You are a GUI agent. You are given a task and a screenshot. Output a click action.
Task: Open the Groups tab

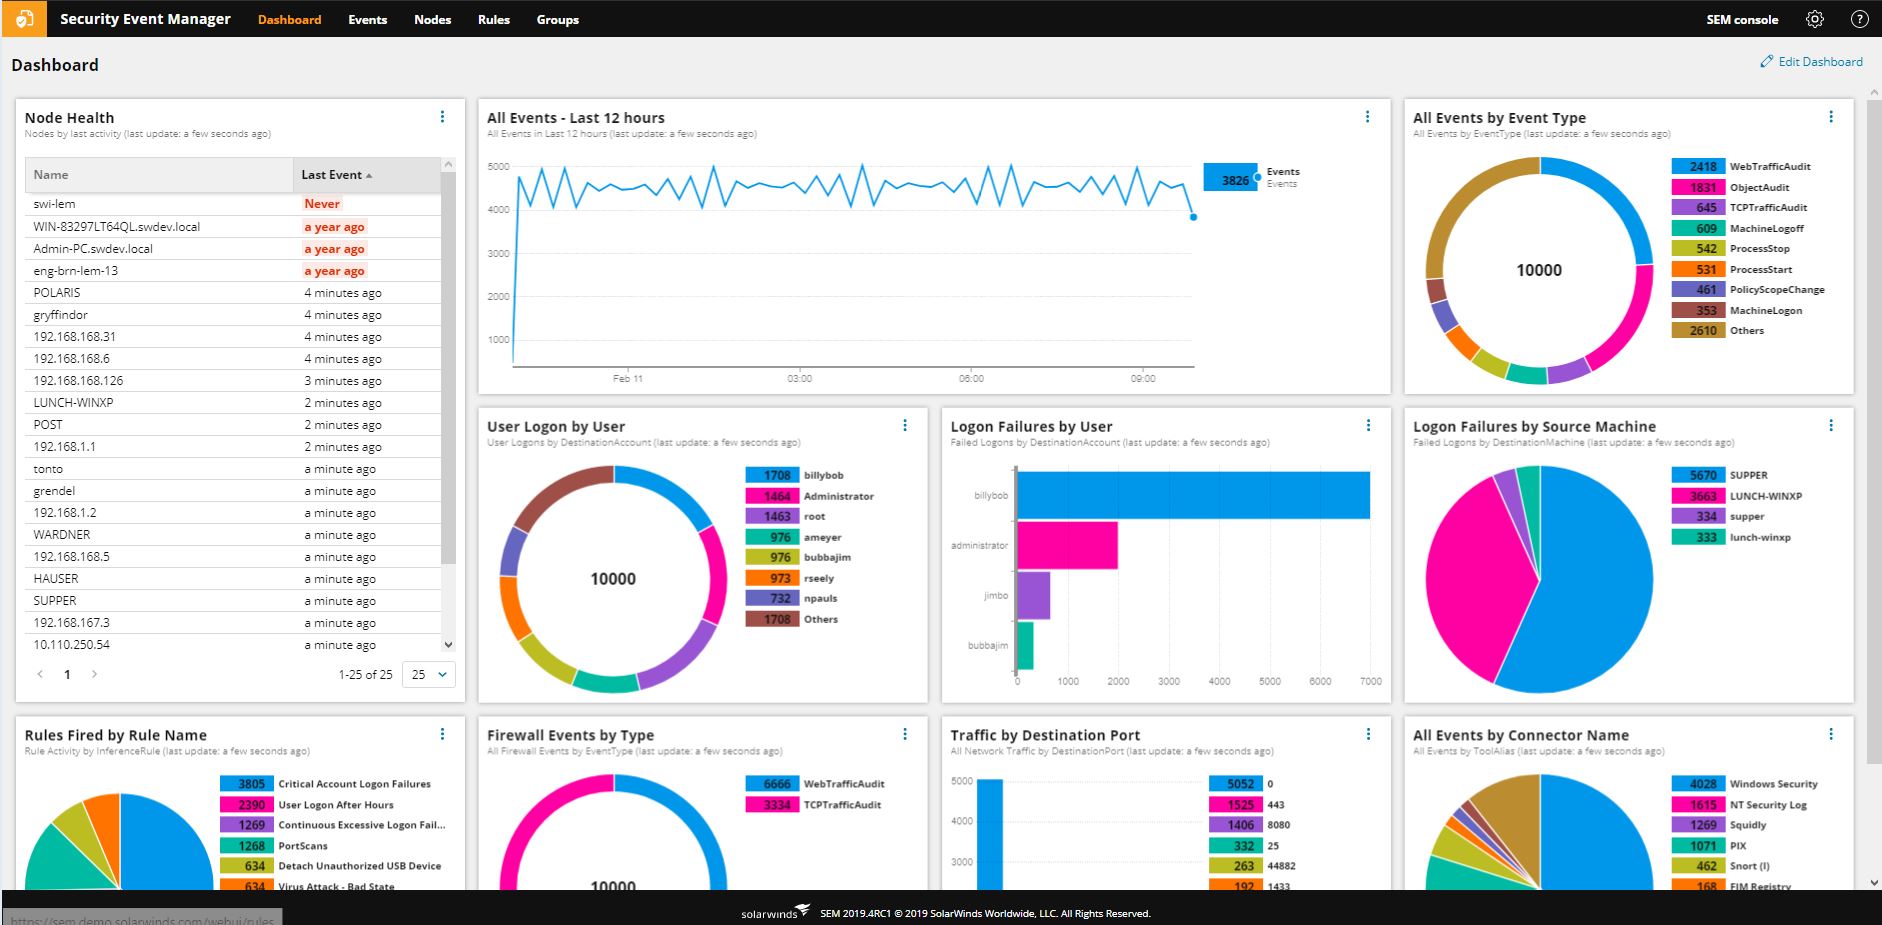[558, 20]
